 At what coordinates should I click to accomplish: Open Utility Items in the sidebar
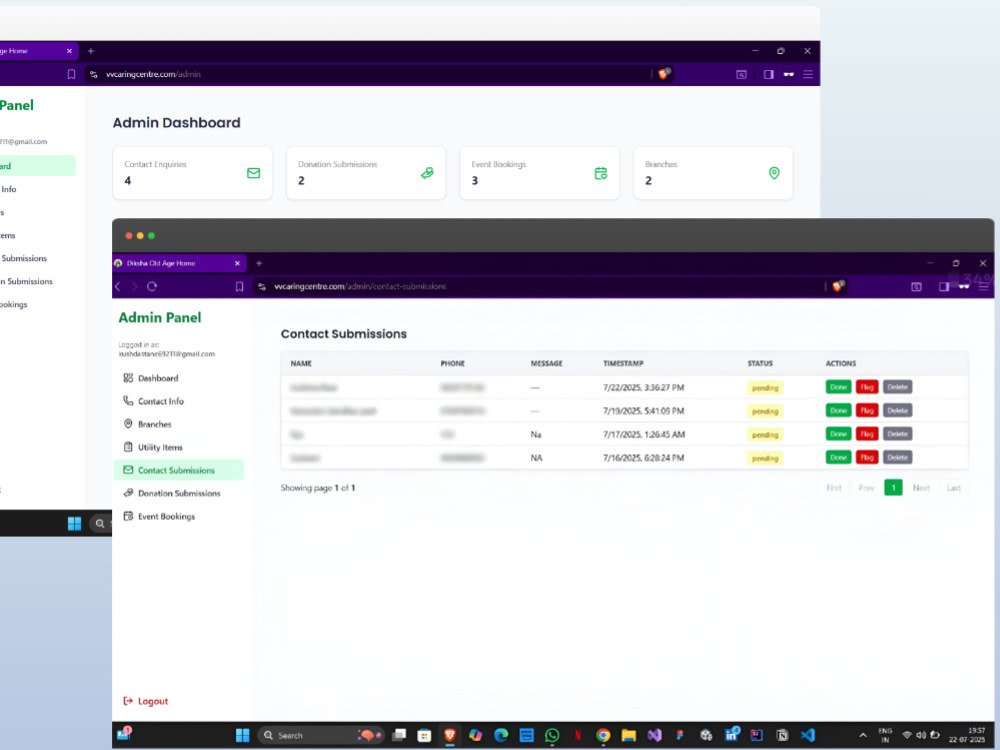click(153, 447)
